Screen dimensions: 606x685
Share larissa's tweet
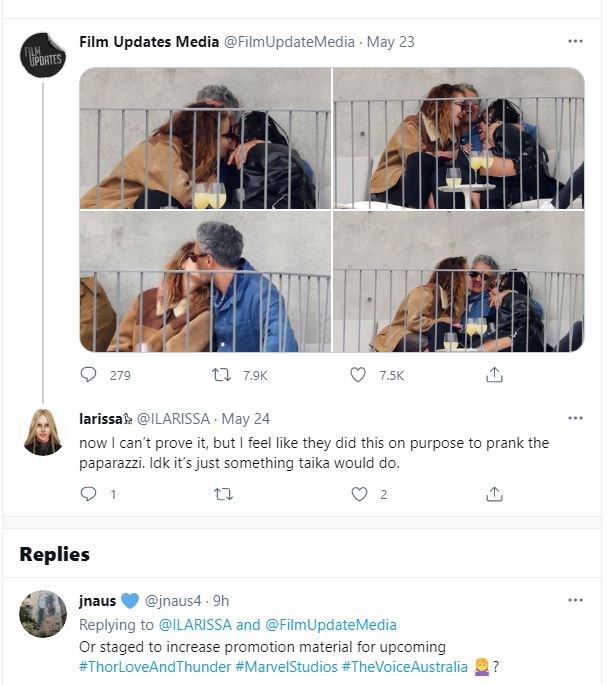[493, 494]
